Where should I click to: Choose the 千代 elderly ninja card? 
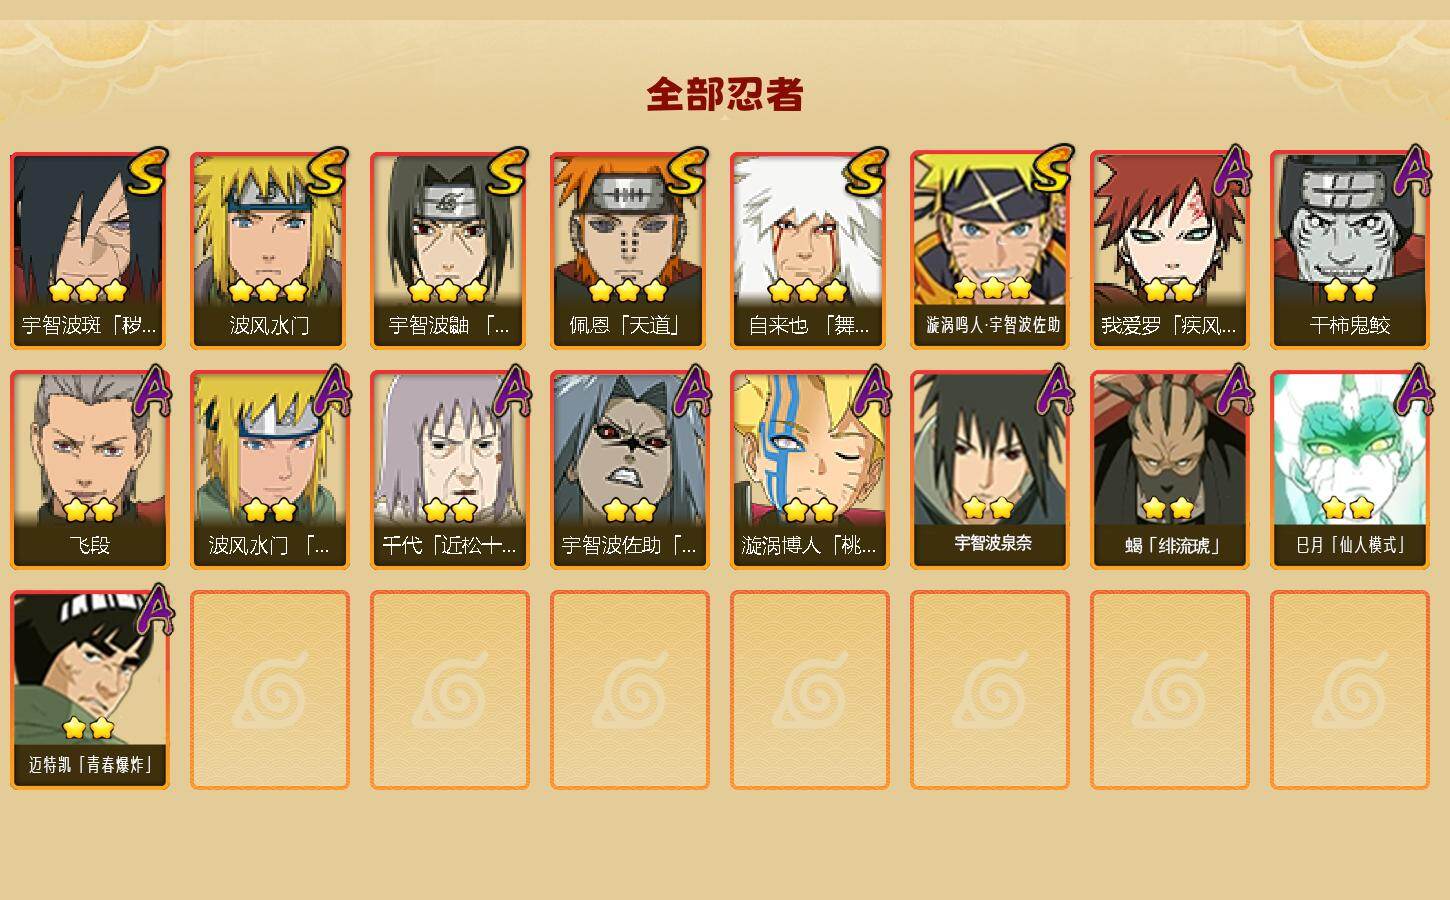point(450,470)
